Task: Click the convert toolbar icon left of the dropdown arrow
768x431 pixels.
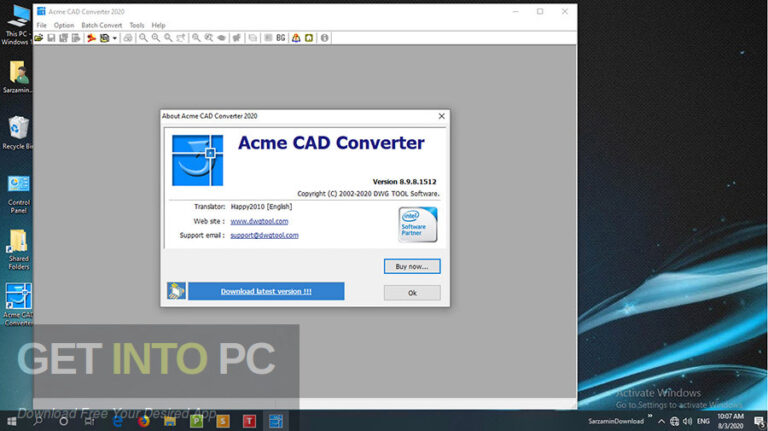Action: (104, 38)
